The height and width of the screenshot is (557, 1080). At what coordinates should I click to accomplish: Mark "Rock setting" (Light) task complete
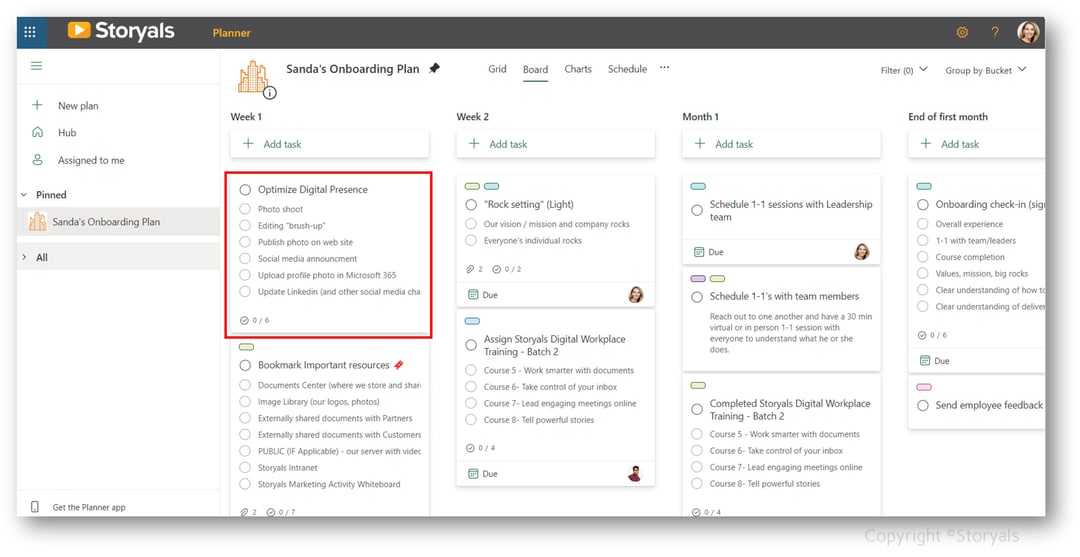471,204
